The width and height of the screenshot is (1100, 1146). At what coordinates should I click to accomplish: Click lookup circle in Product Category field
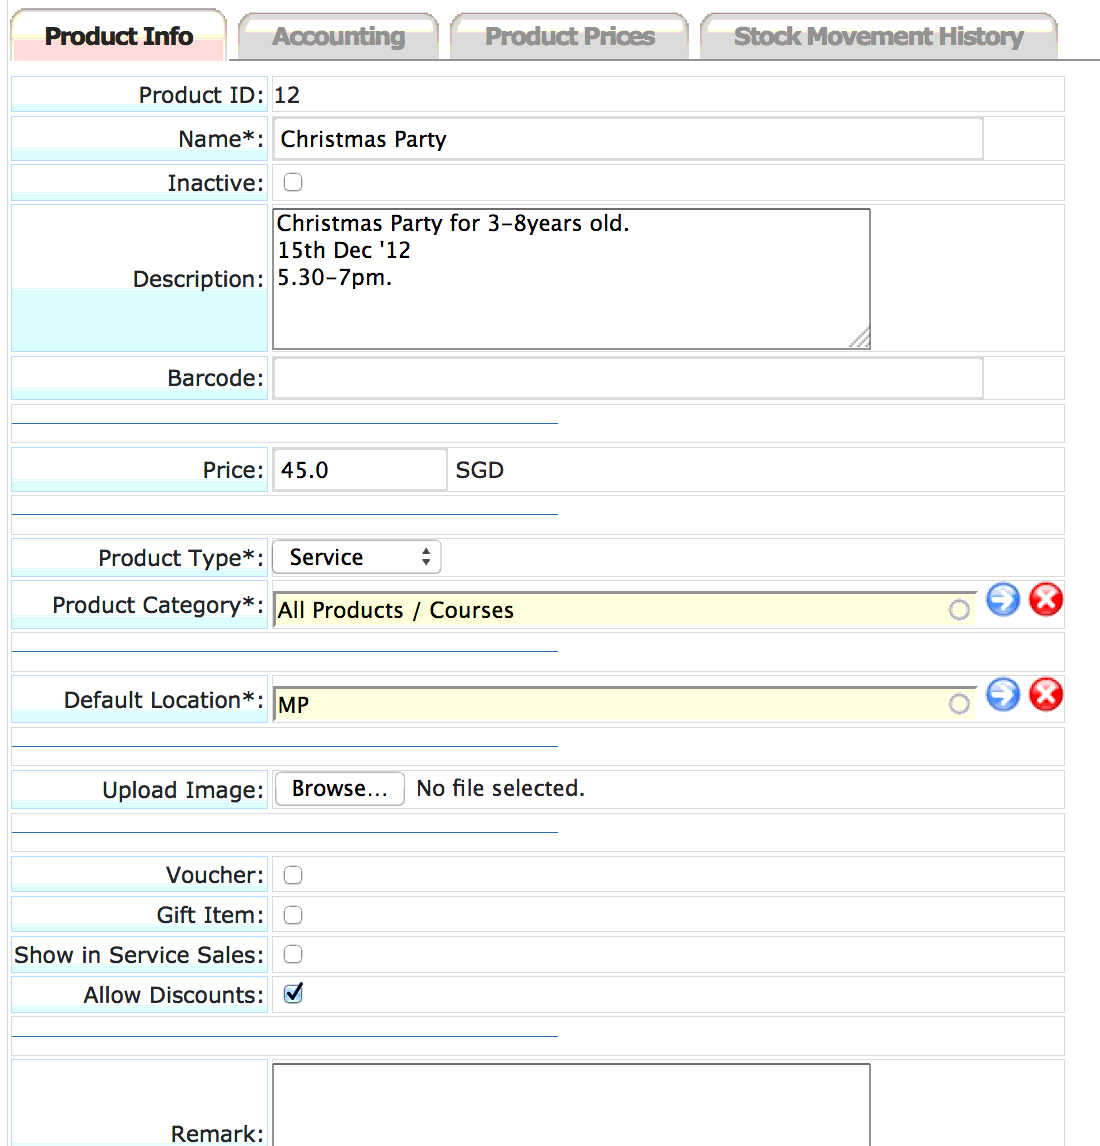(959, 610)
